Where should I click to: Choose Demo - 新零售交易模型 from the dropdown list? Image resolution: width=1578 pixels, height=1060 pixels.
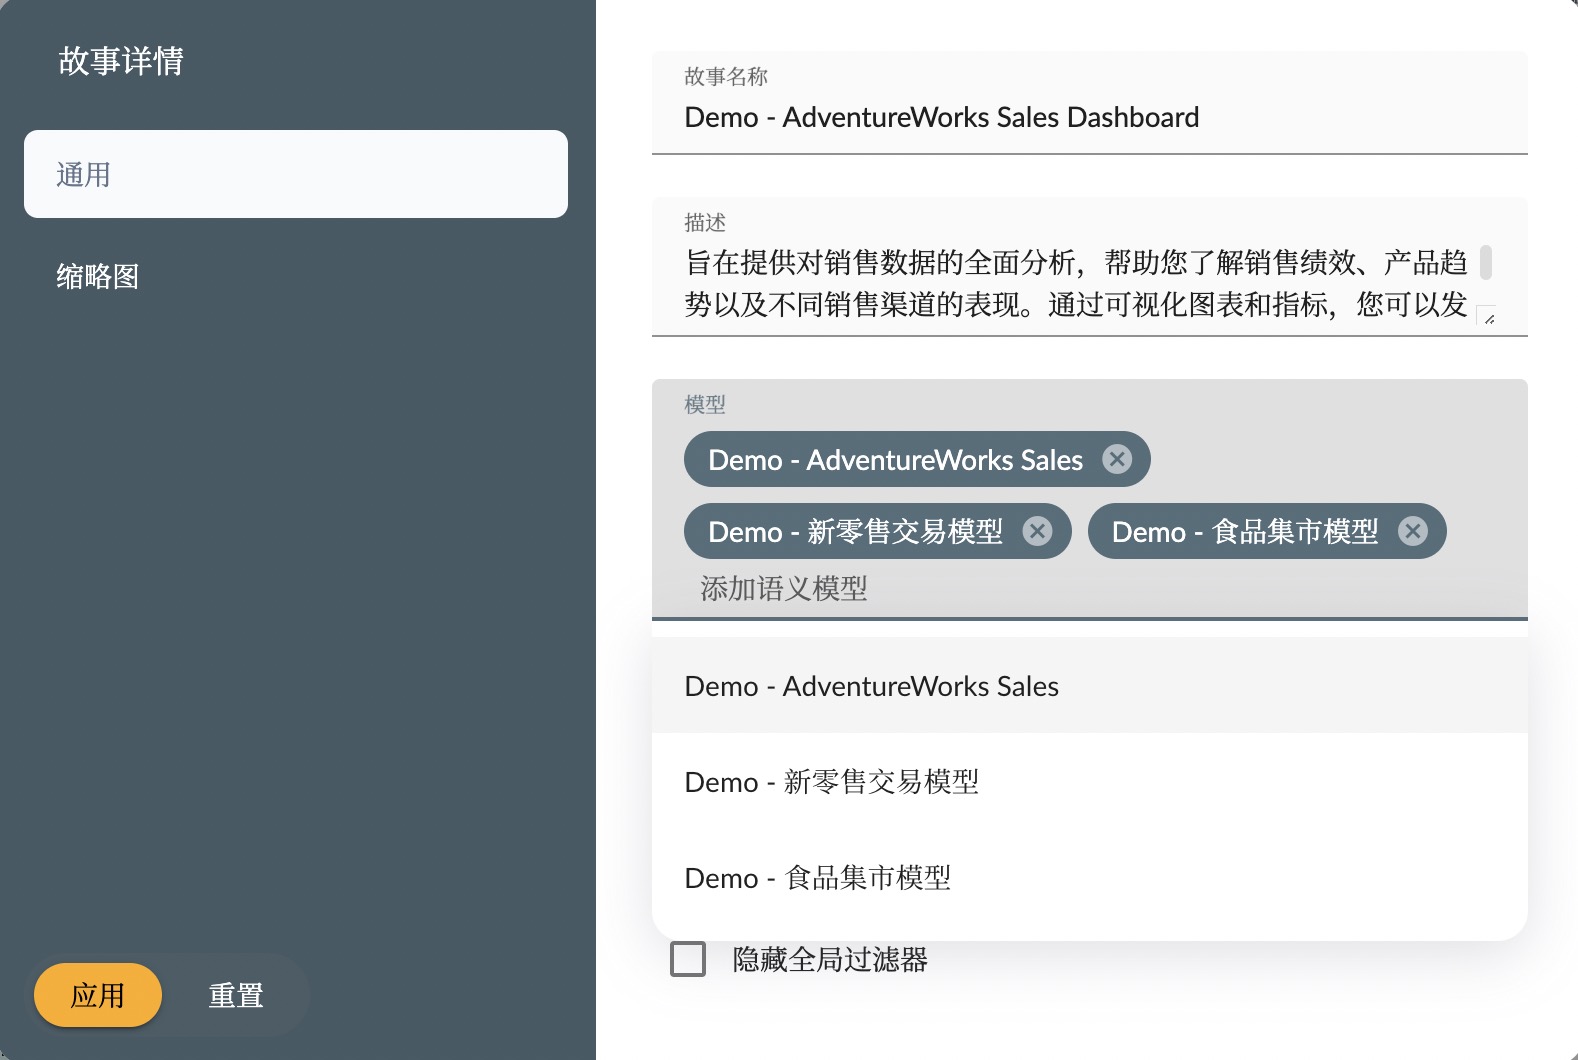pyautogui.click(x=831, y=782)
